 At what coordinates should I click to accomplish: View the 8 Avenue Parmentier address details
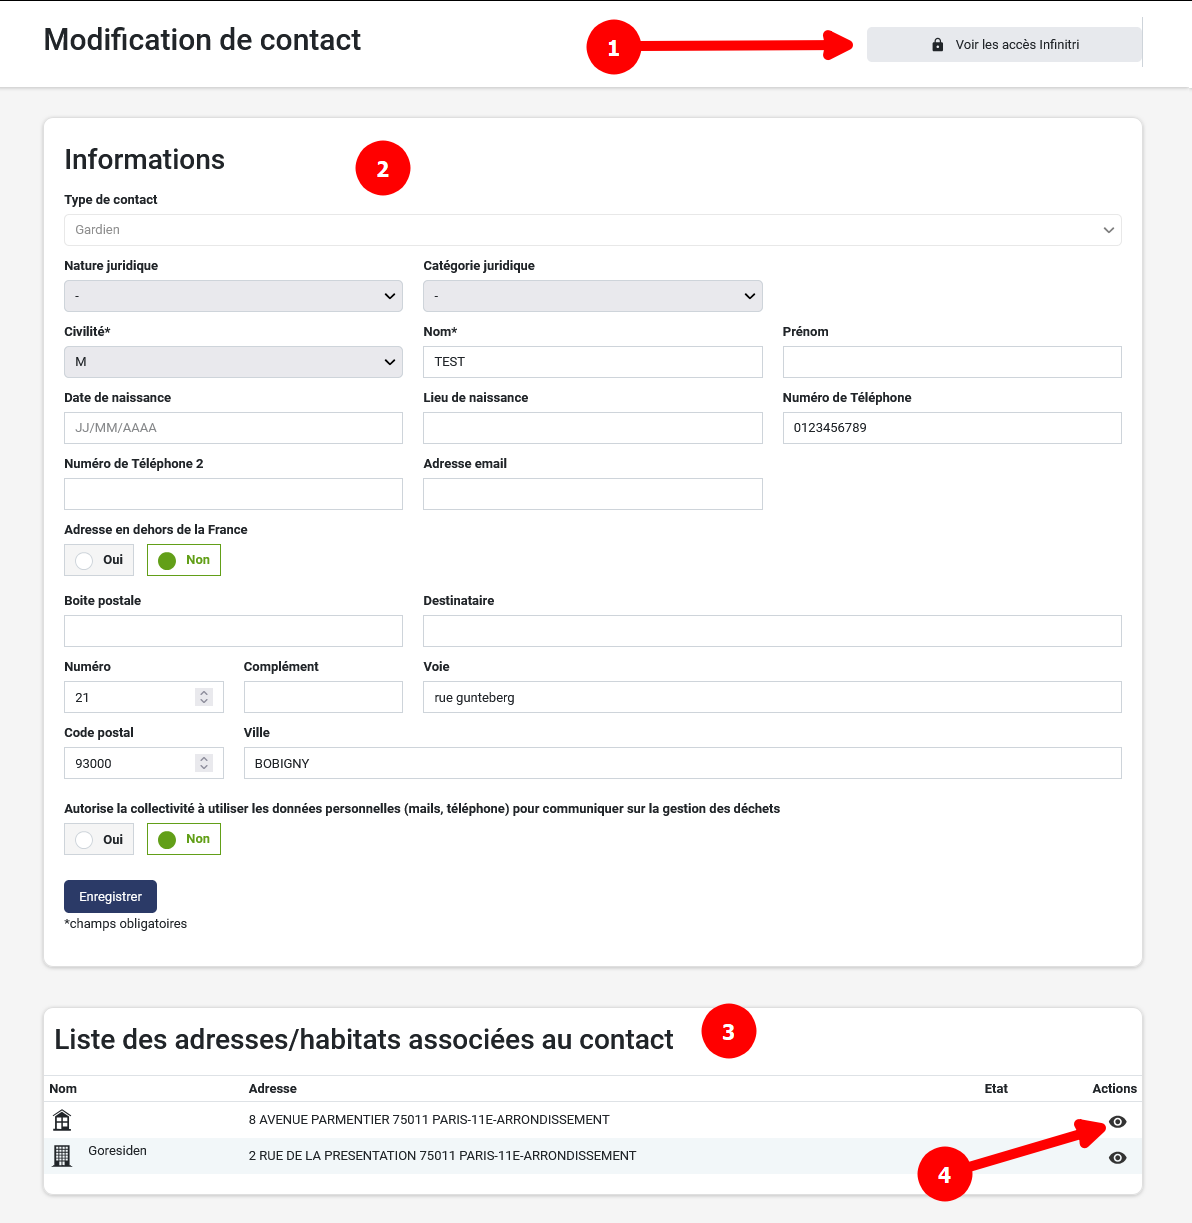pos(1117,1122)
